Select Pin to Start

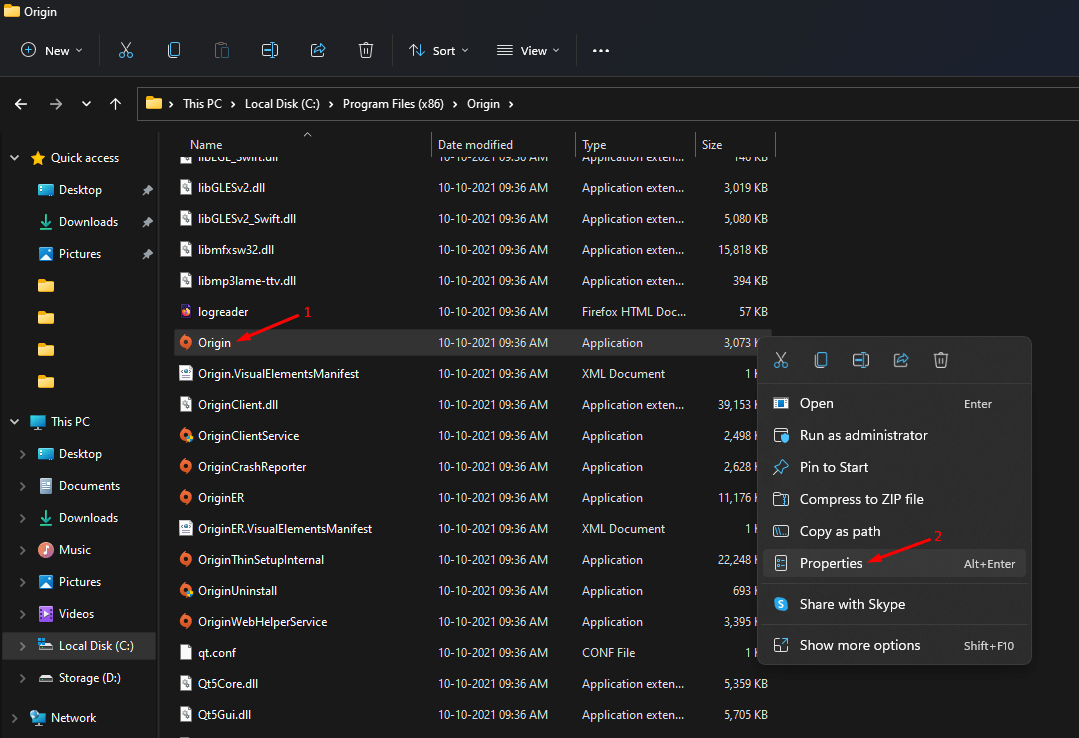(x=894, y=467)
